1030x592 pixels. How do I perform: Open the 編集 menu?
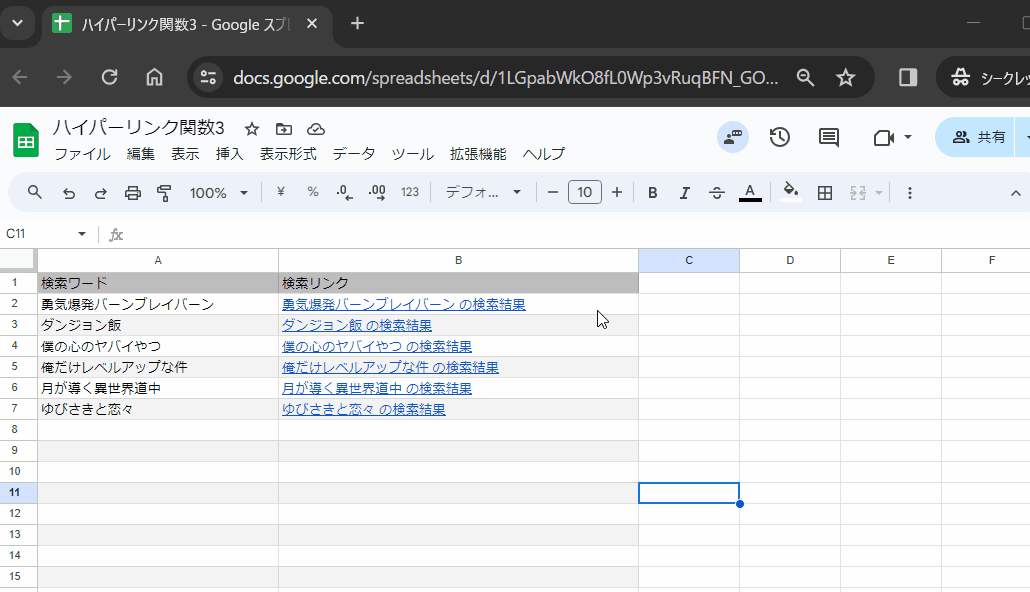click(x=141, y=154)
